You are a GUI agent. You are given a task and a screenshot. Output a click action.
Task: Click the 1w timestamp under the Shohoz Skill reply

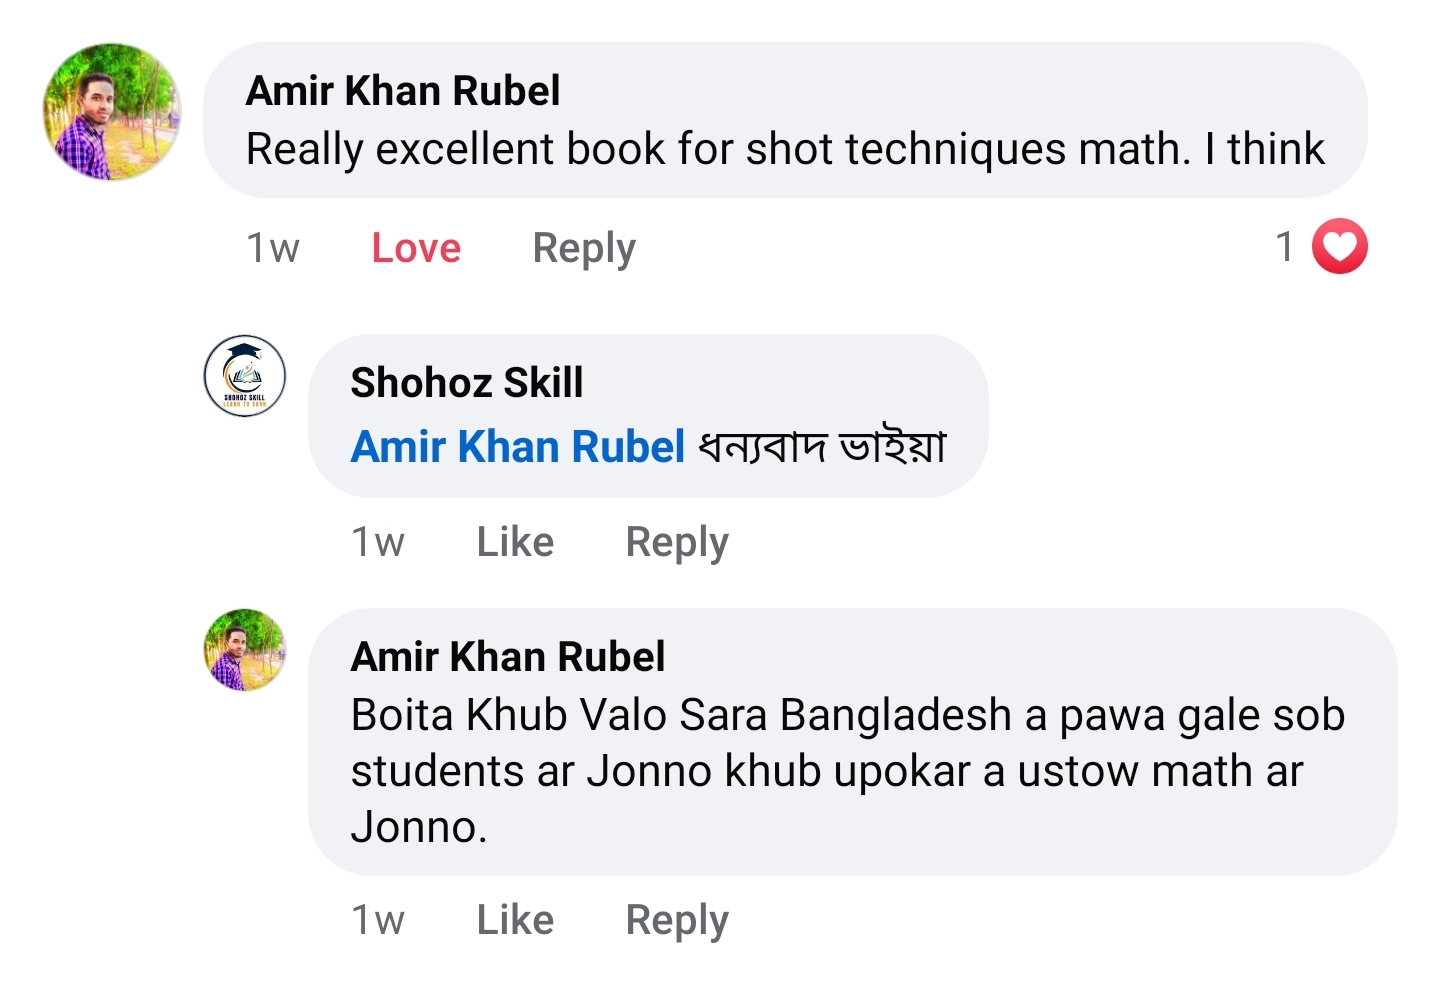coord(378,542)
